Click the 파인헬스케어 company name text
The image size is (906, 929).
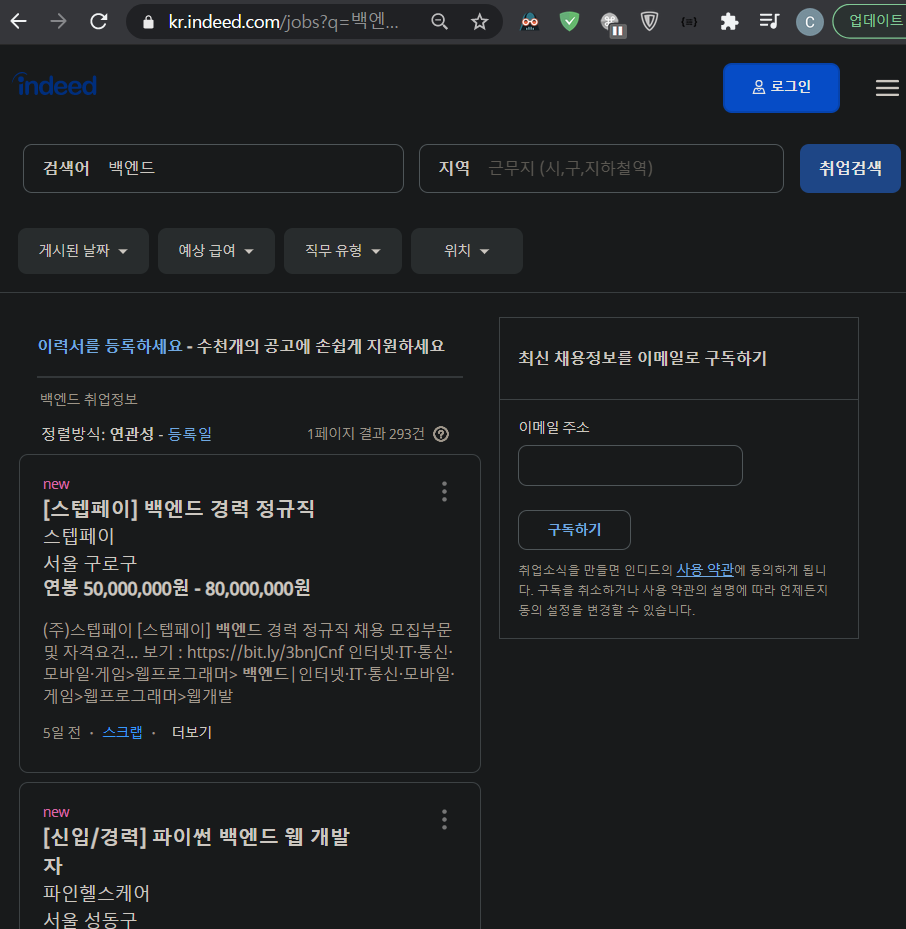[97, 893]
